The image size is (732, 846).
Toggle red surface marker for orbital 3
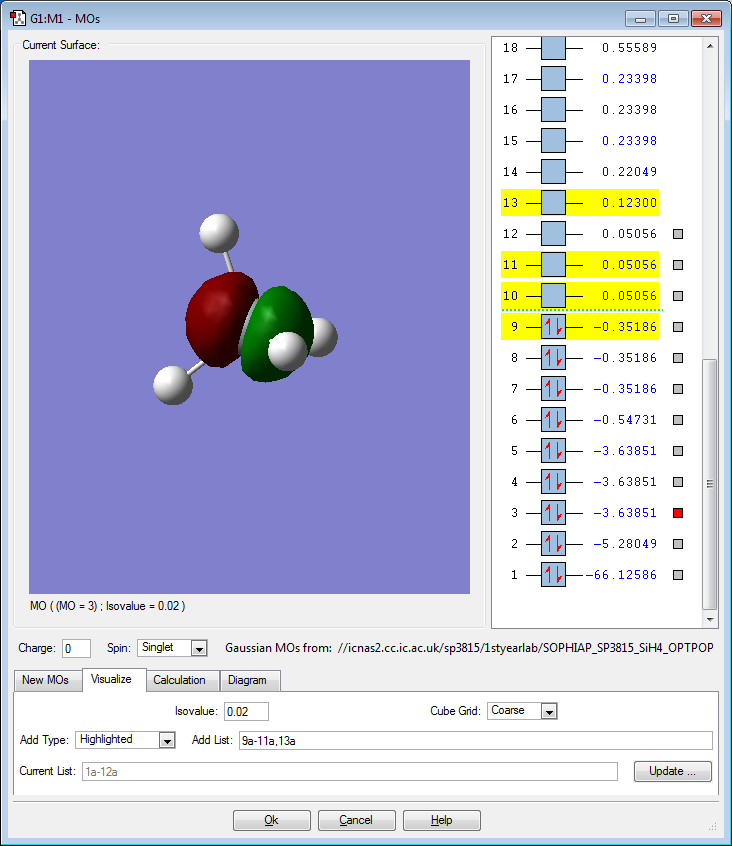tap(677, 513)
